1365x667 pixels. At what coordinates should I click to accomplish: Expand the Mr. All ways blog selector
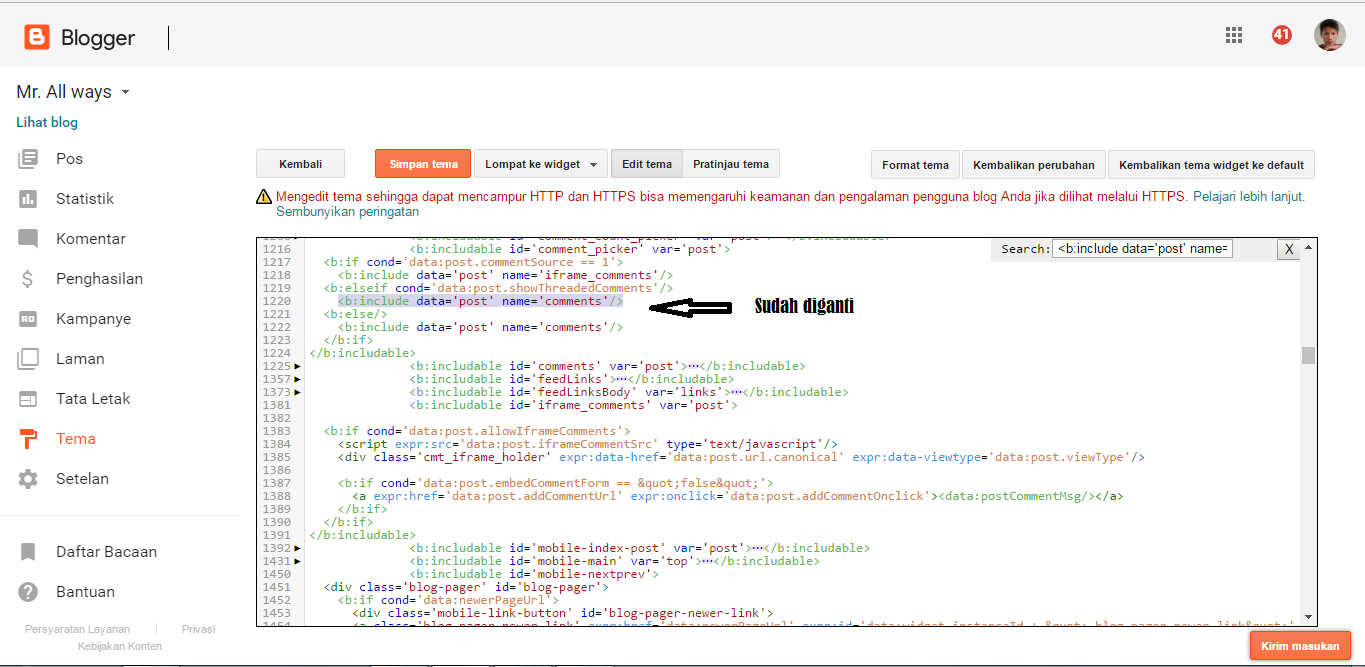pyautogui.click(x=72, y=91)
